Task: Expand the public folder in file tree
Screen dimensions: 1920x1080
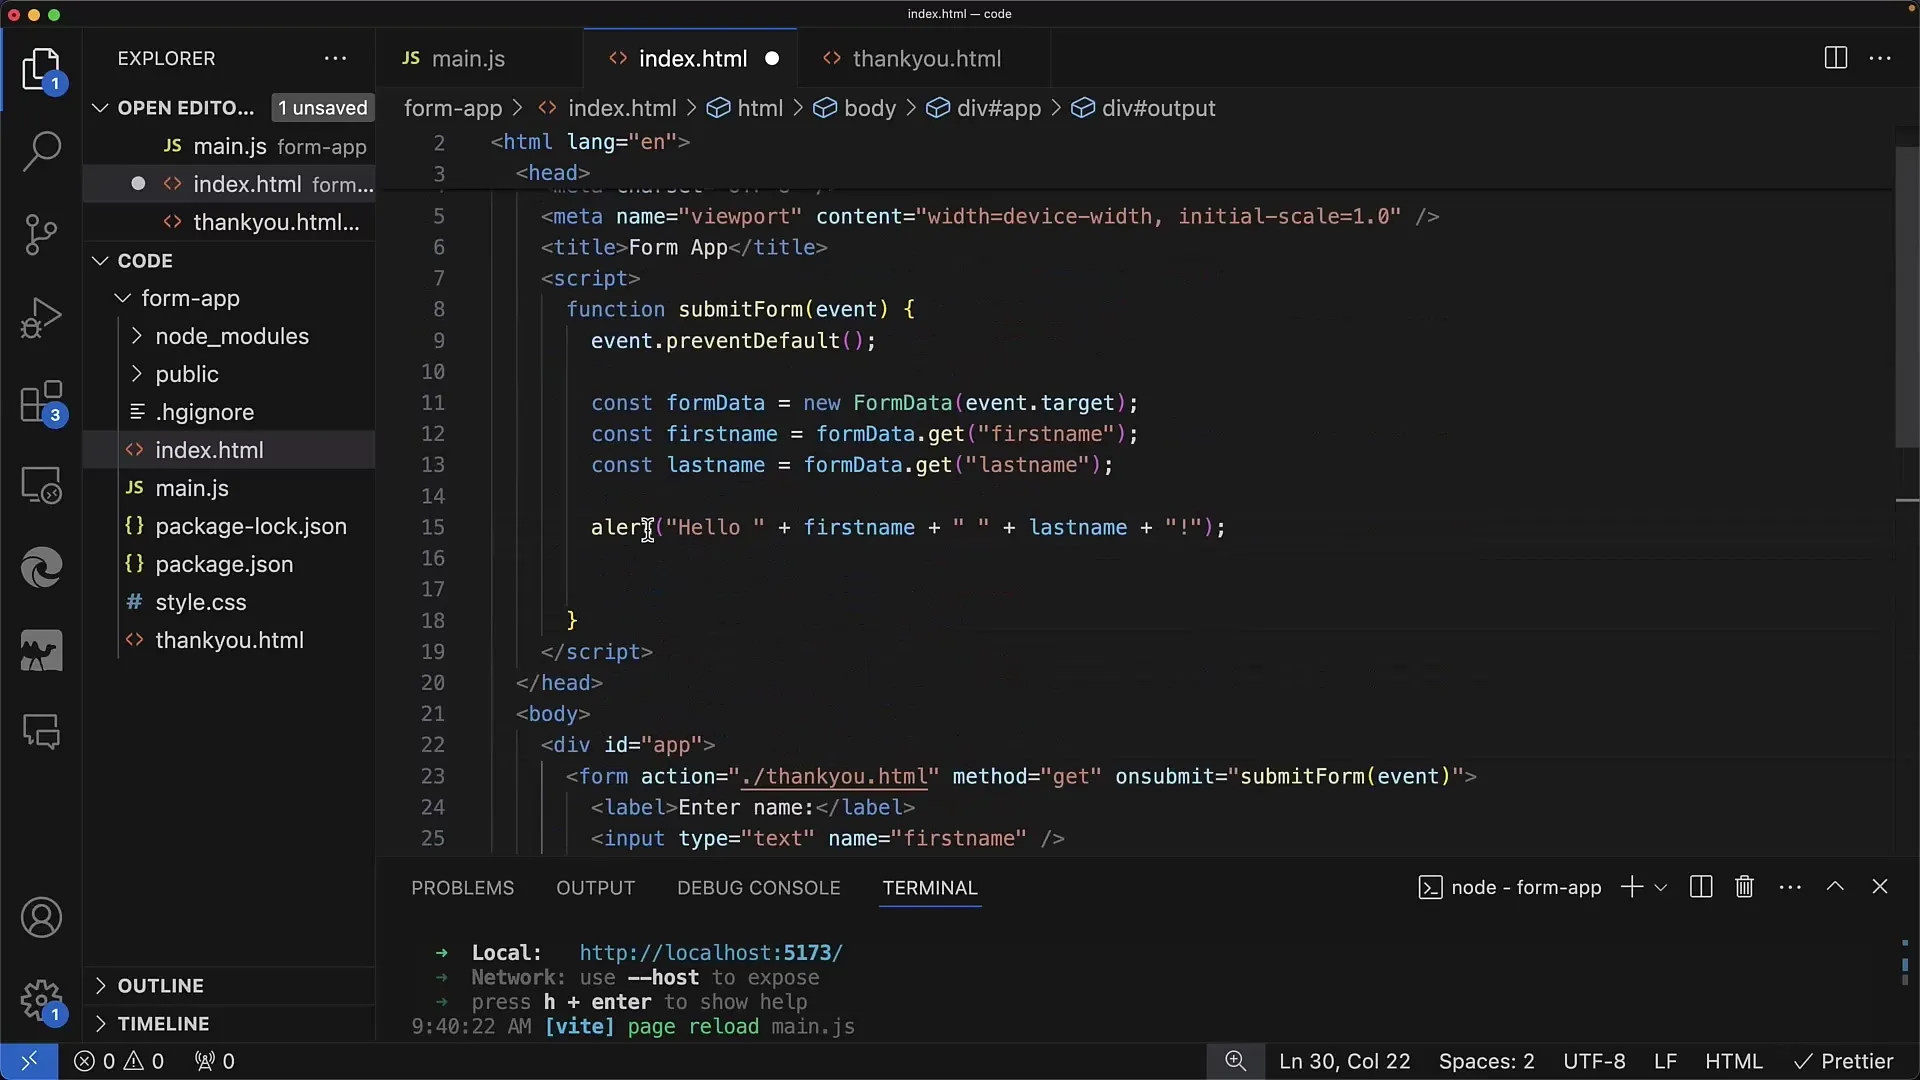Action: tap(138, 373)
